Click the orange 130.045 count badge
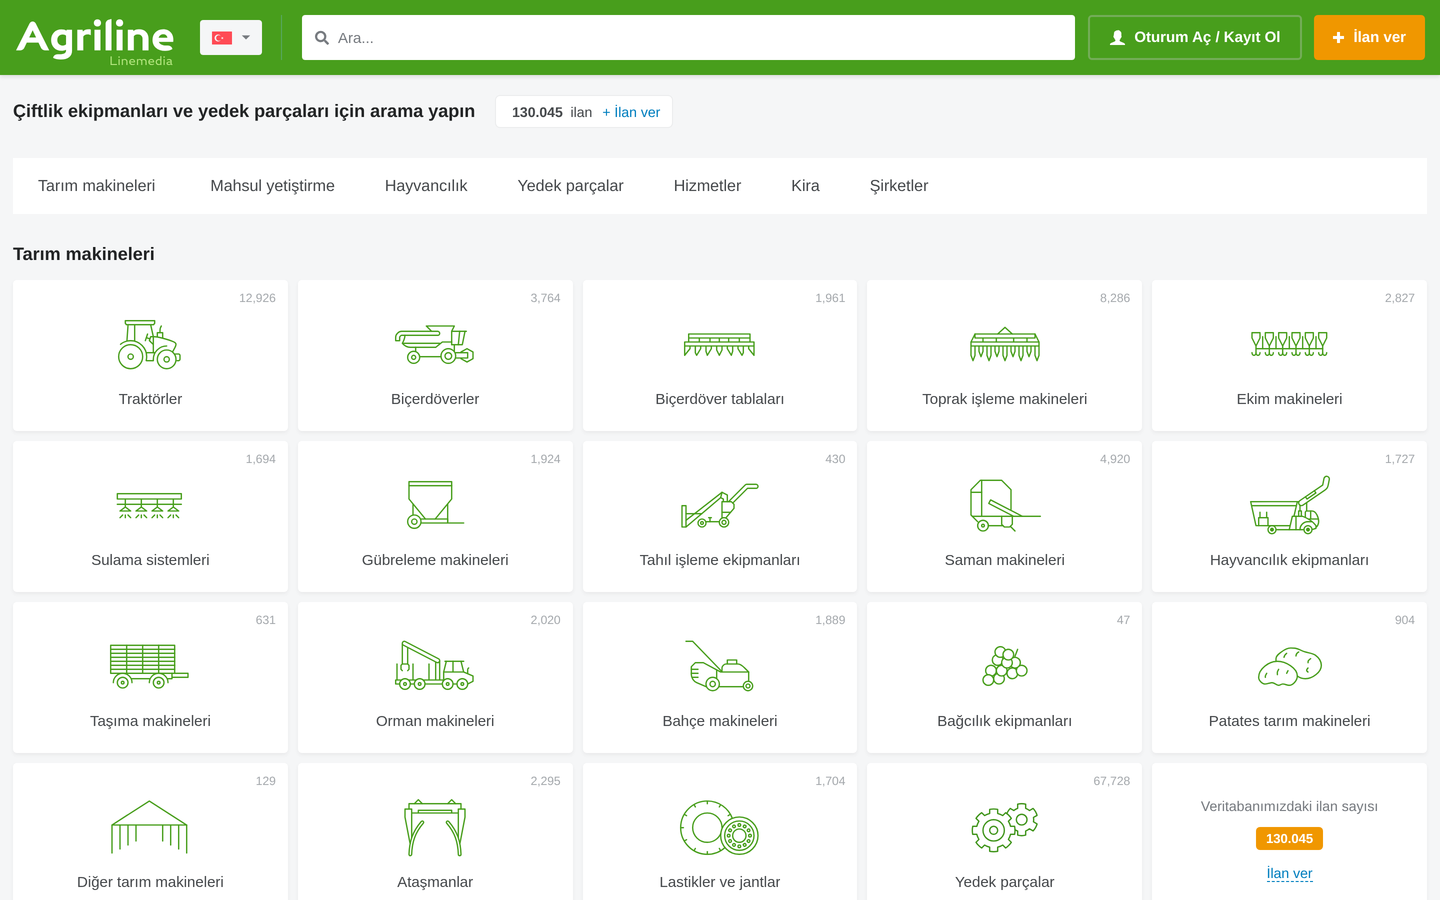1440x900 pixels. (1289, 839)
